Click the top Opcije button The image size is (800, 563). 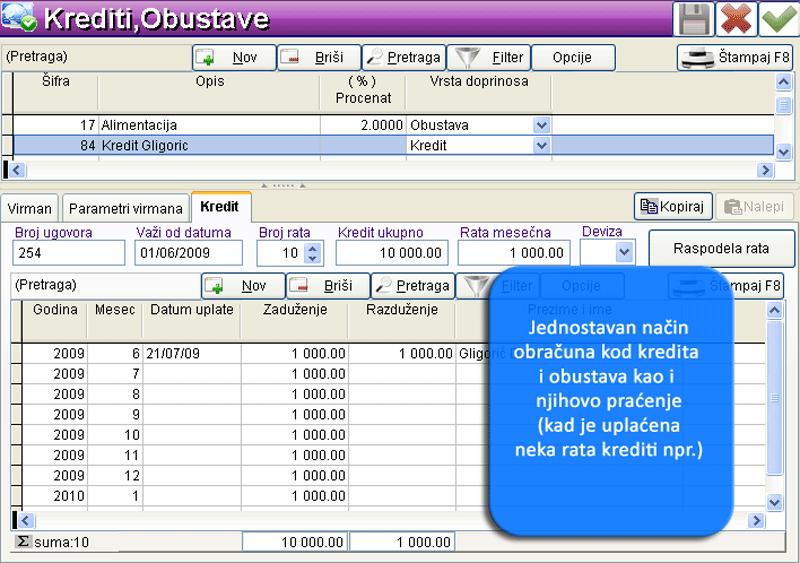click(572, 58)
